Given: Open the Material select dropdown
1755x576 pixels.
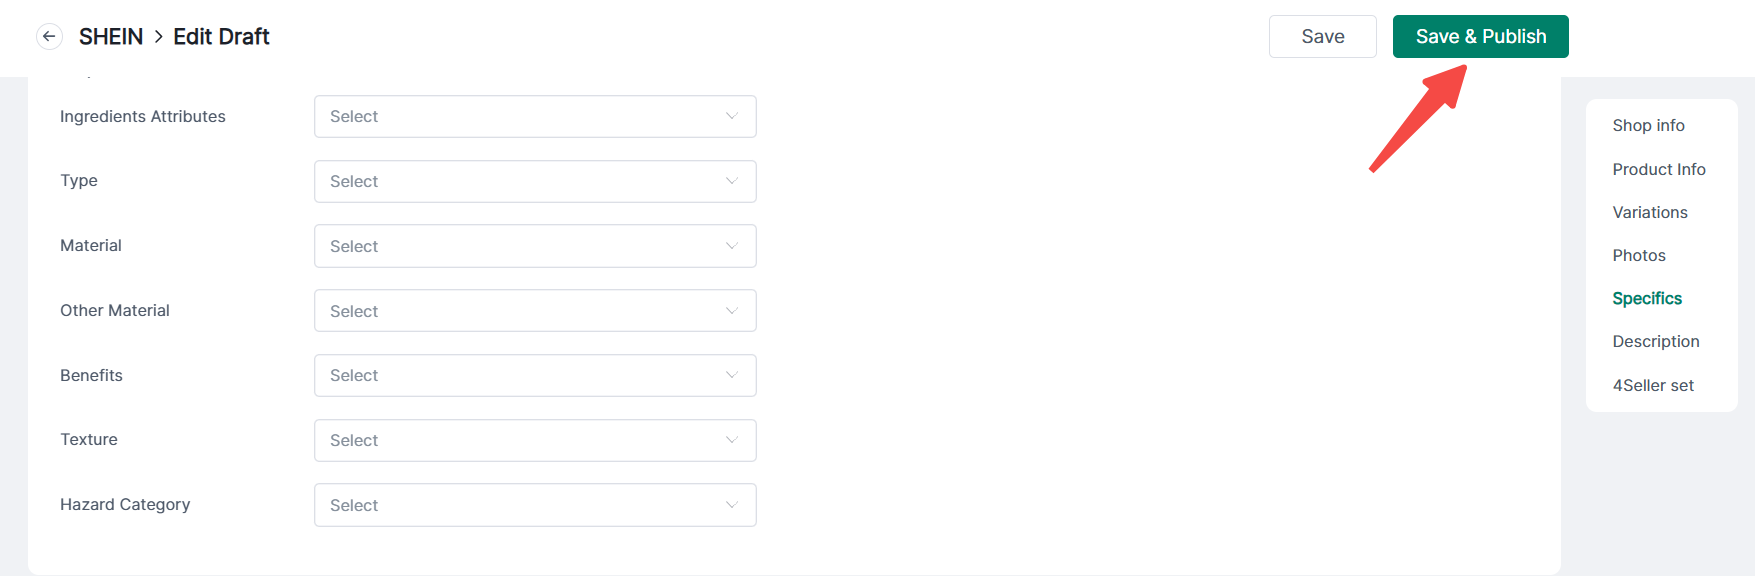Looking at the screenshot, I should pos(534,246).
